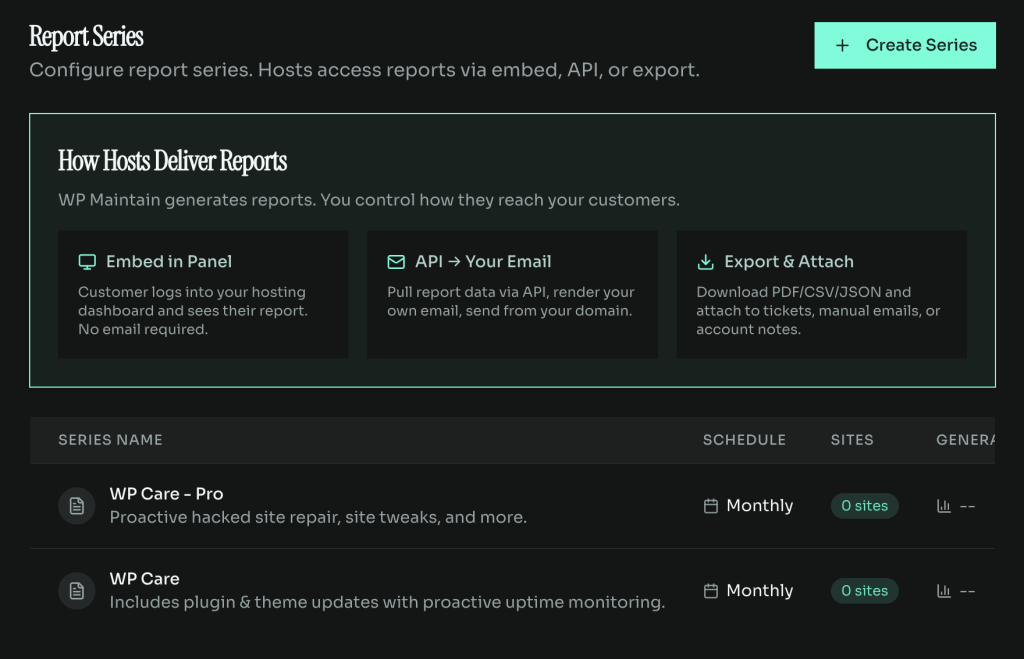Image resolution: width=1024 pixels, height=659 pixels.
Task: Click the bar chart icon in WP Care - Pro row
Action: [943, 506]
